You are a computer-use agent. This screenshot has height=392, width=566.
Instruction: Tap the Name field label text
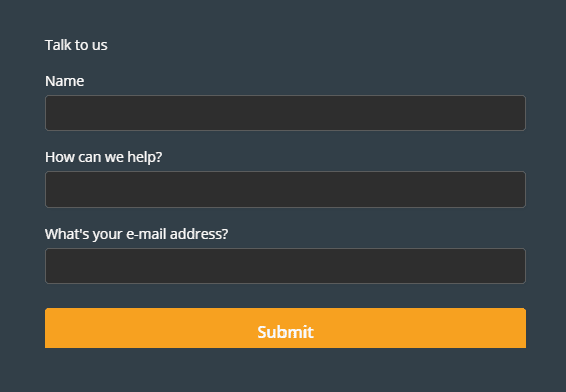click(65, 81)
